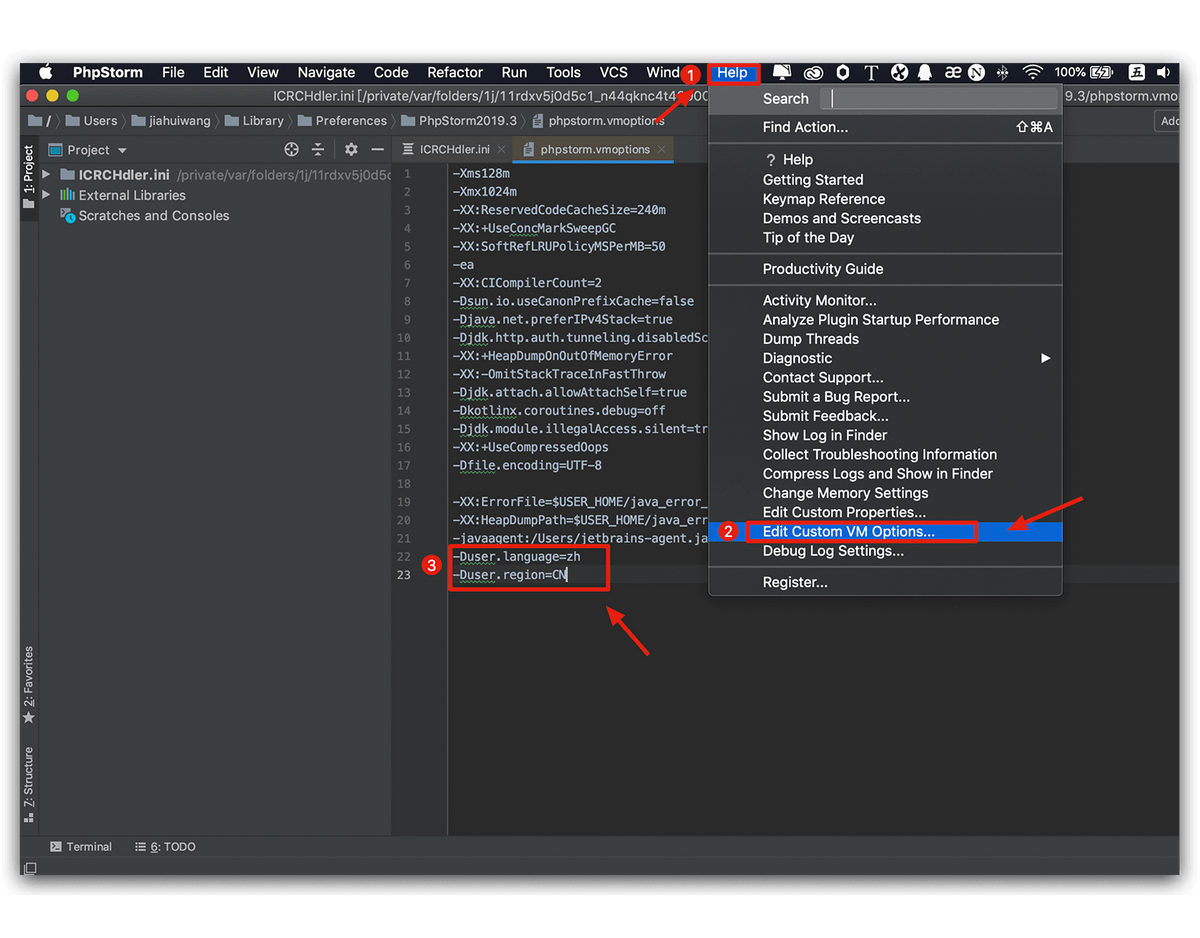1200x938 pixels.
Task: Click the Apple logo in menu bar
Action: click(45, 72)
